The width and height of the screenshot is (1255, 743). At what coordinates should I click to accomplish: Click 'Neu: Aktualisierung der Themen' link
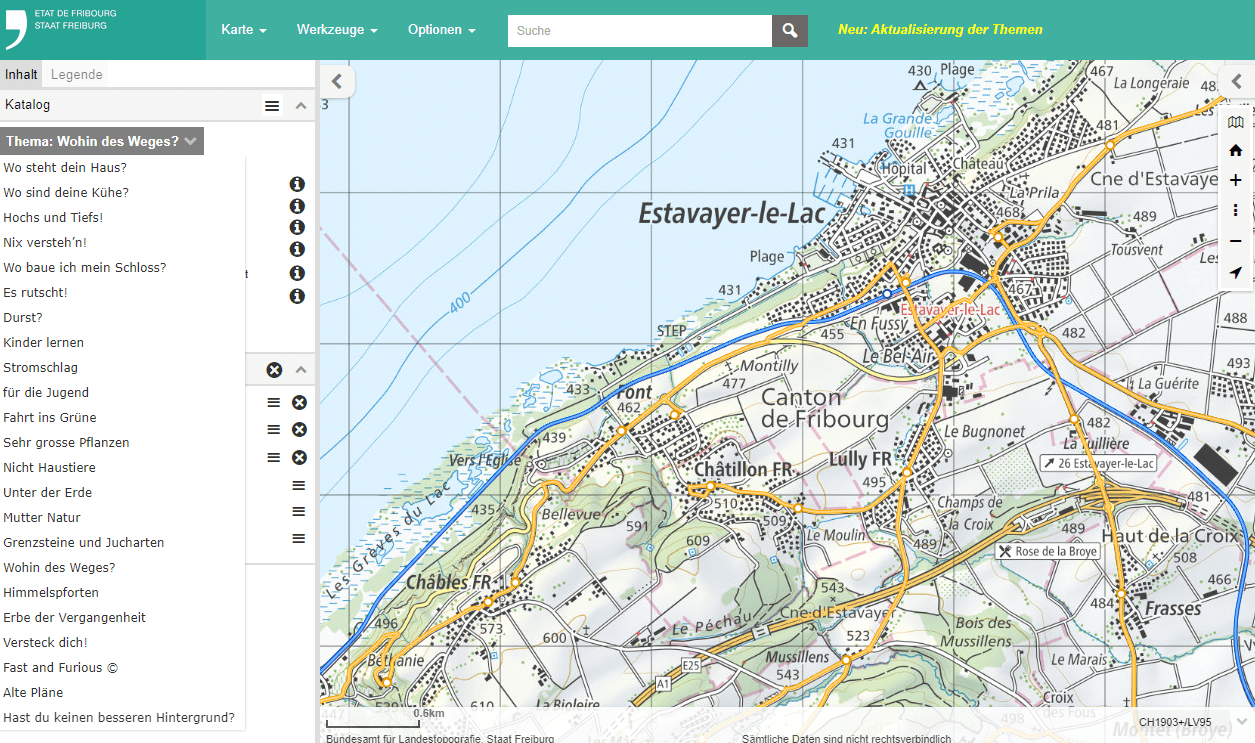940,30
